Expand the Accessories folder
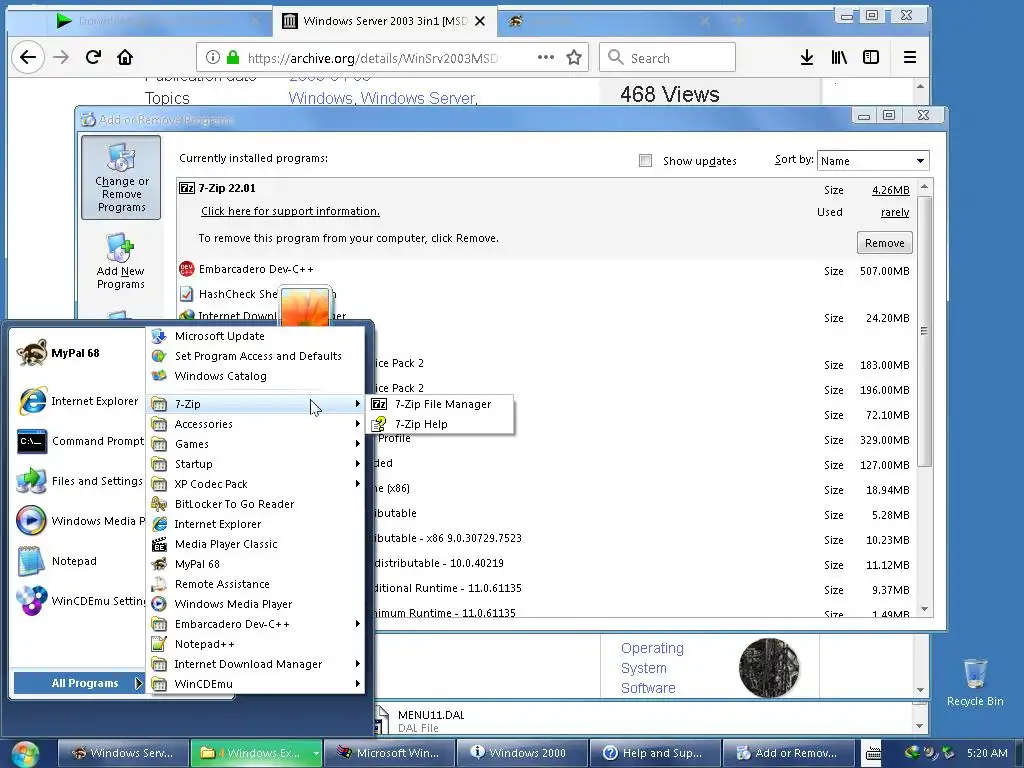The height and width of the screenshot is (768, 1024). pyautogui.click(x=255, y=424)
